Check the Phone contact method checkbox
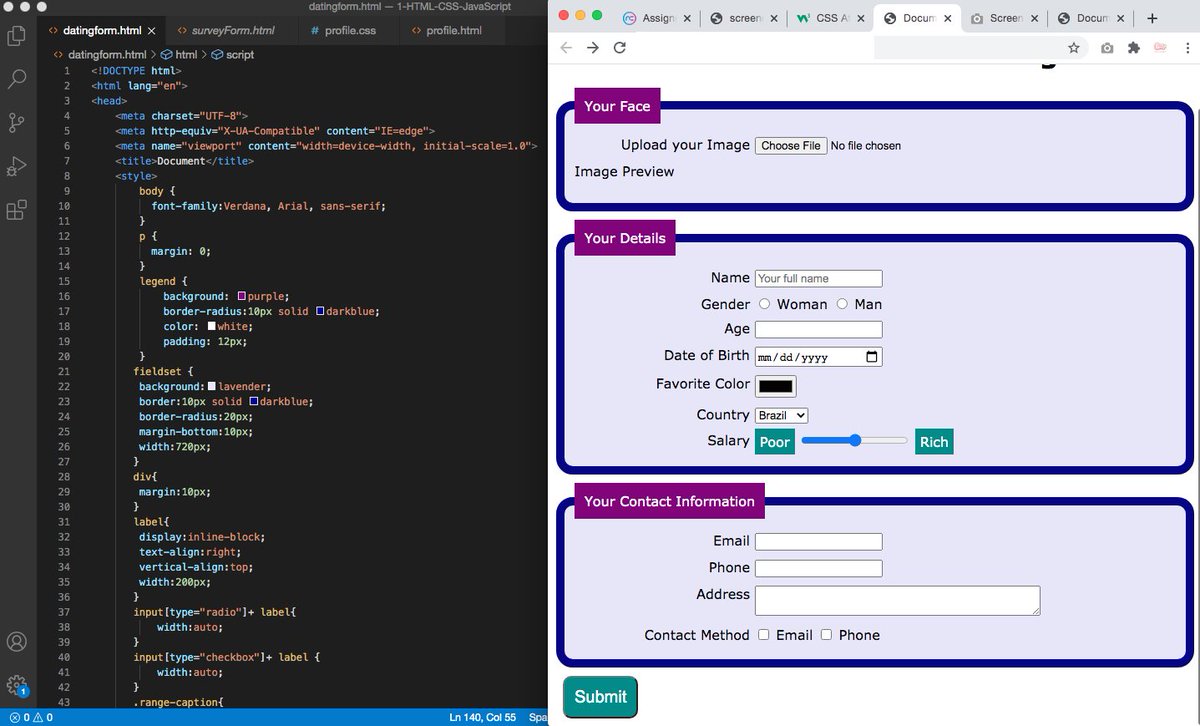The image size is (1200, 726). click(x=827, y=635)
